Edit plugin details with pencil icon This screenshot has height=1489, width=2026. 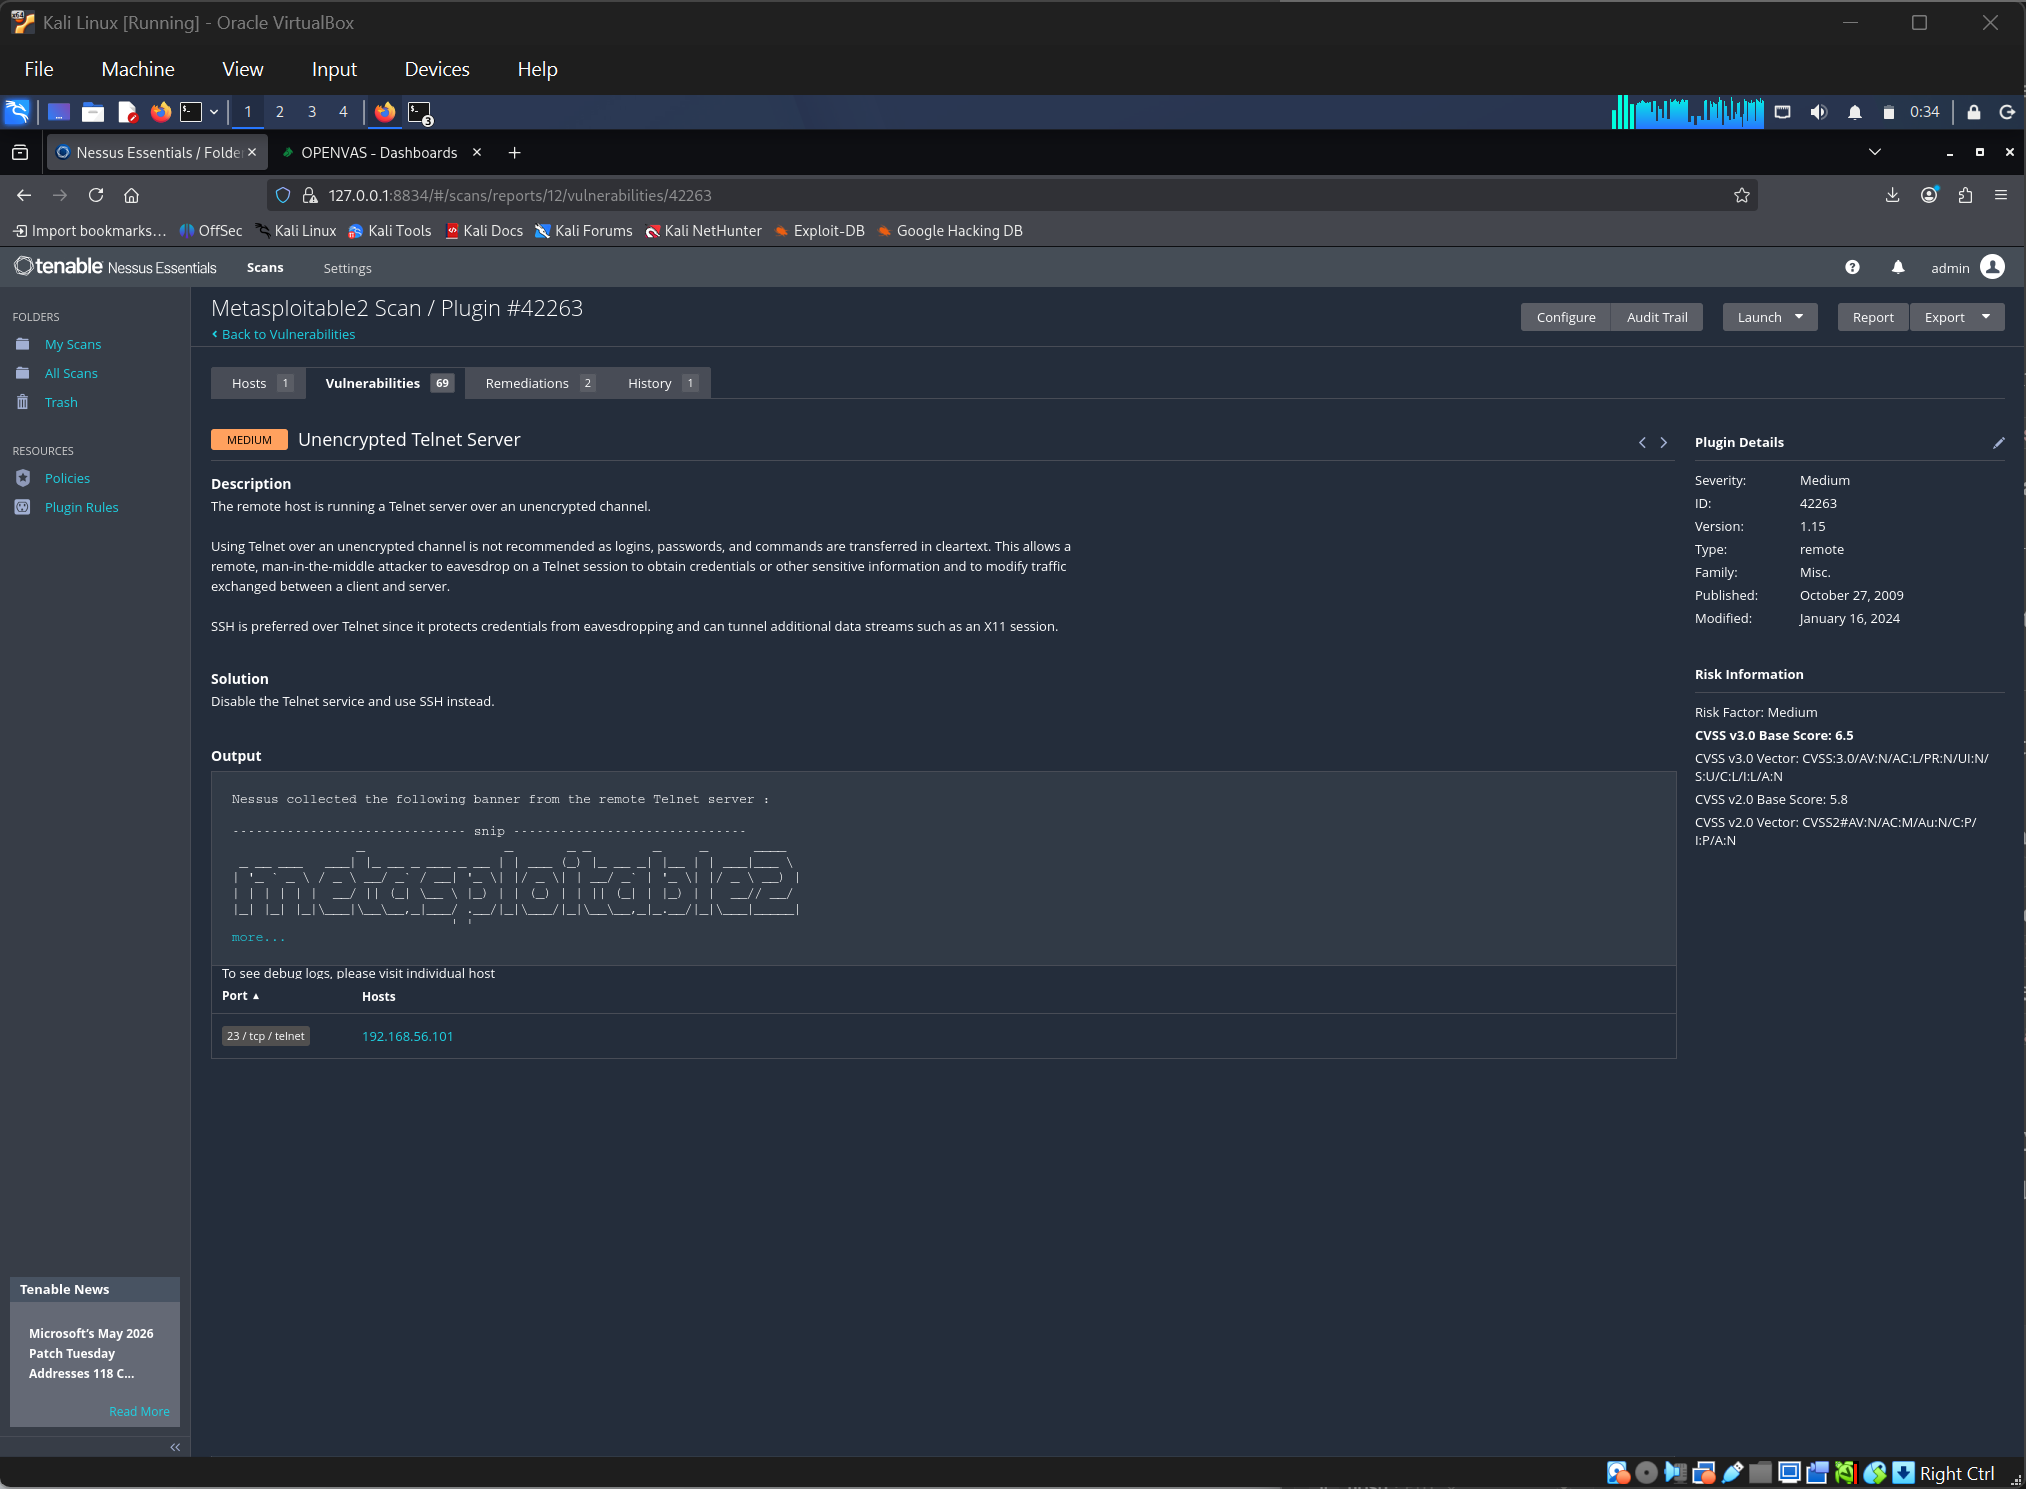tap(1998, 442)
